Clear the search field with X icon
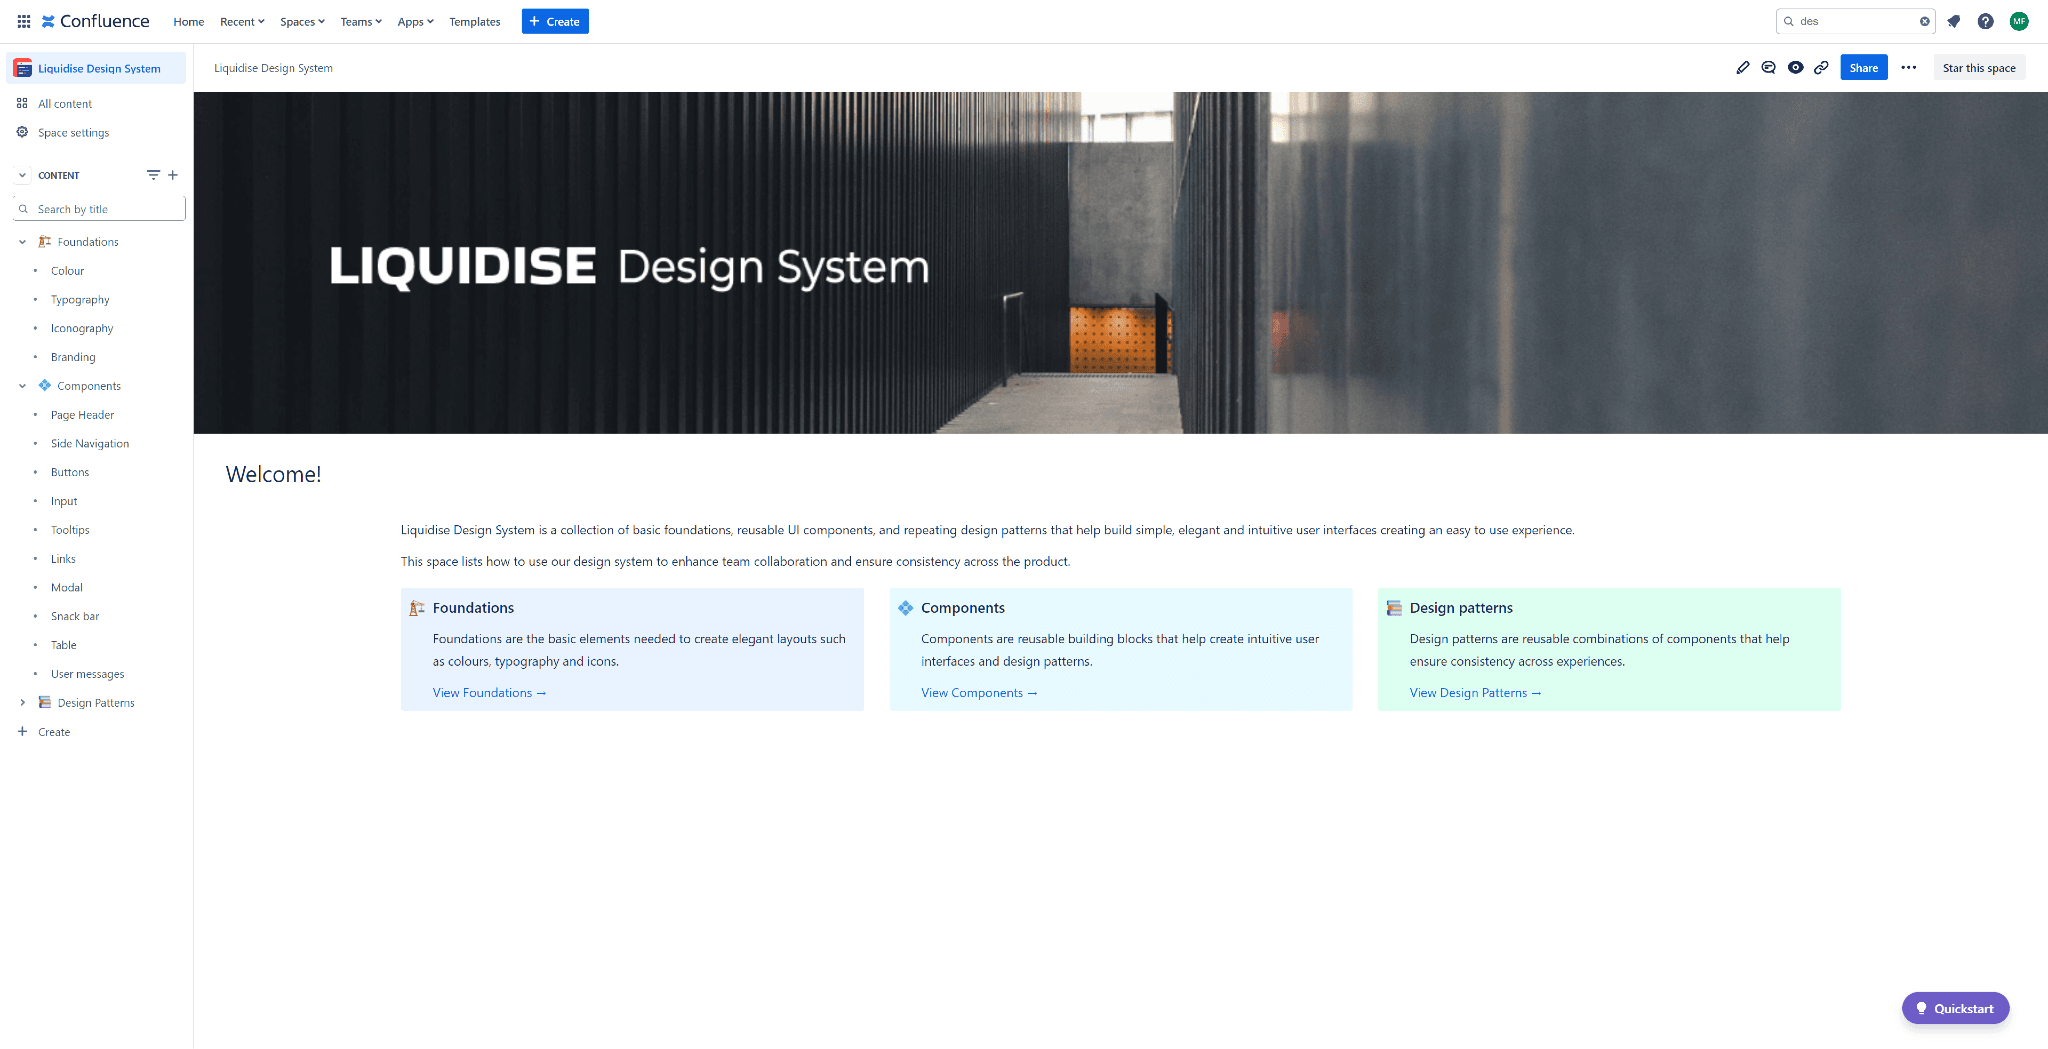The width and height of the screenshot is (2048, 1049). [1924, 21]
